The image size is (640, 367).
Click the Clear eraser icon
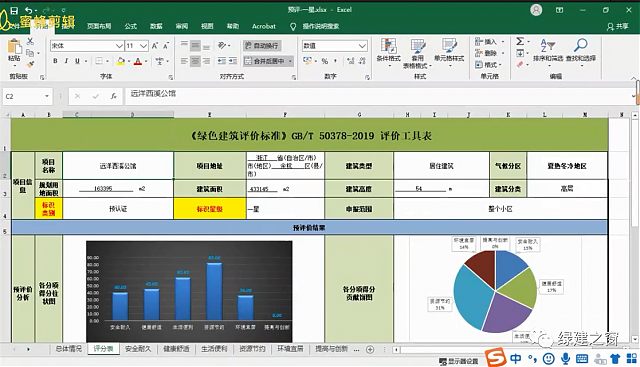click(520, 64)
